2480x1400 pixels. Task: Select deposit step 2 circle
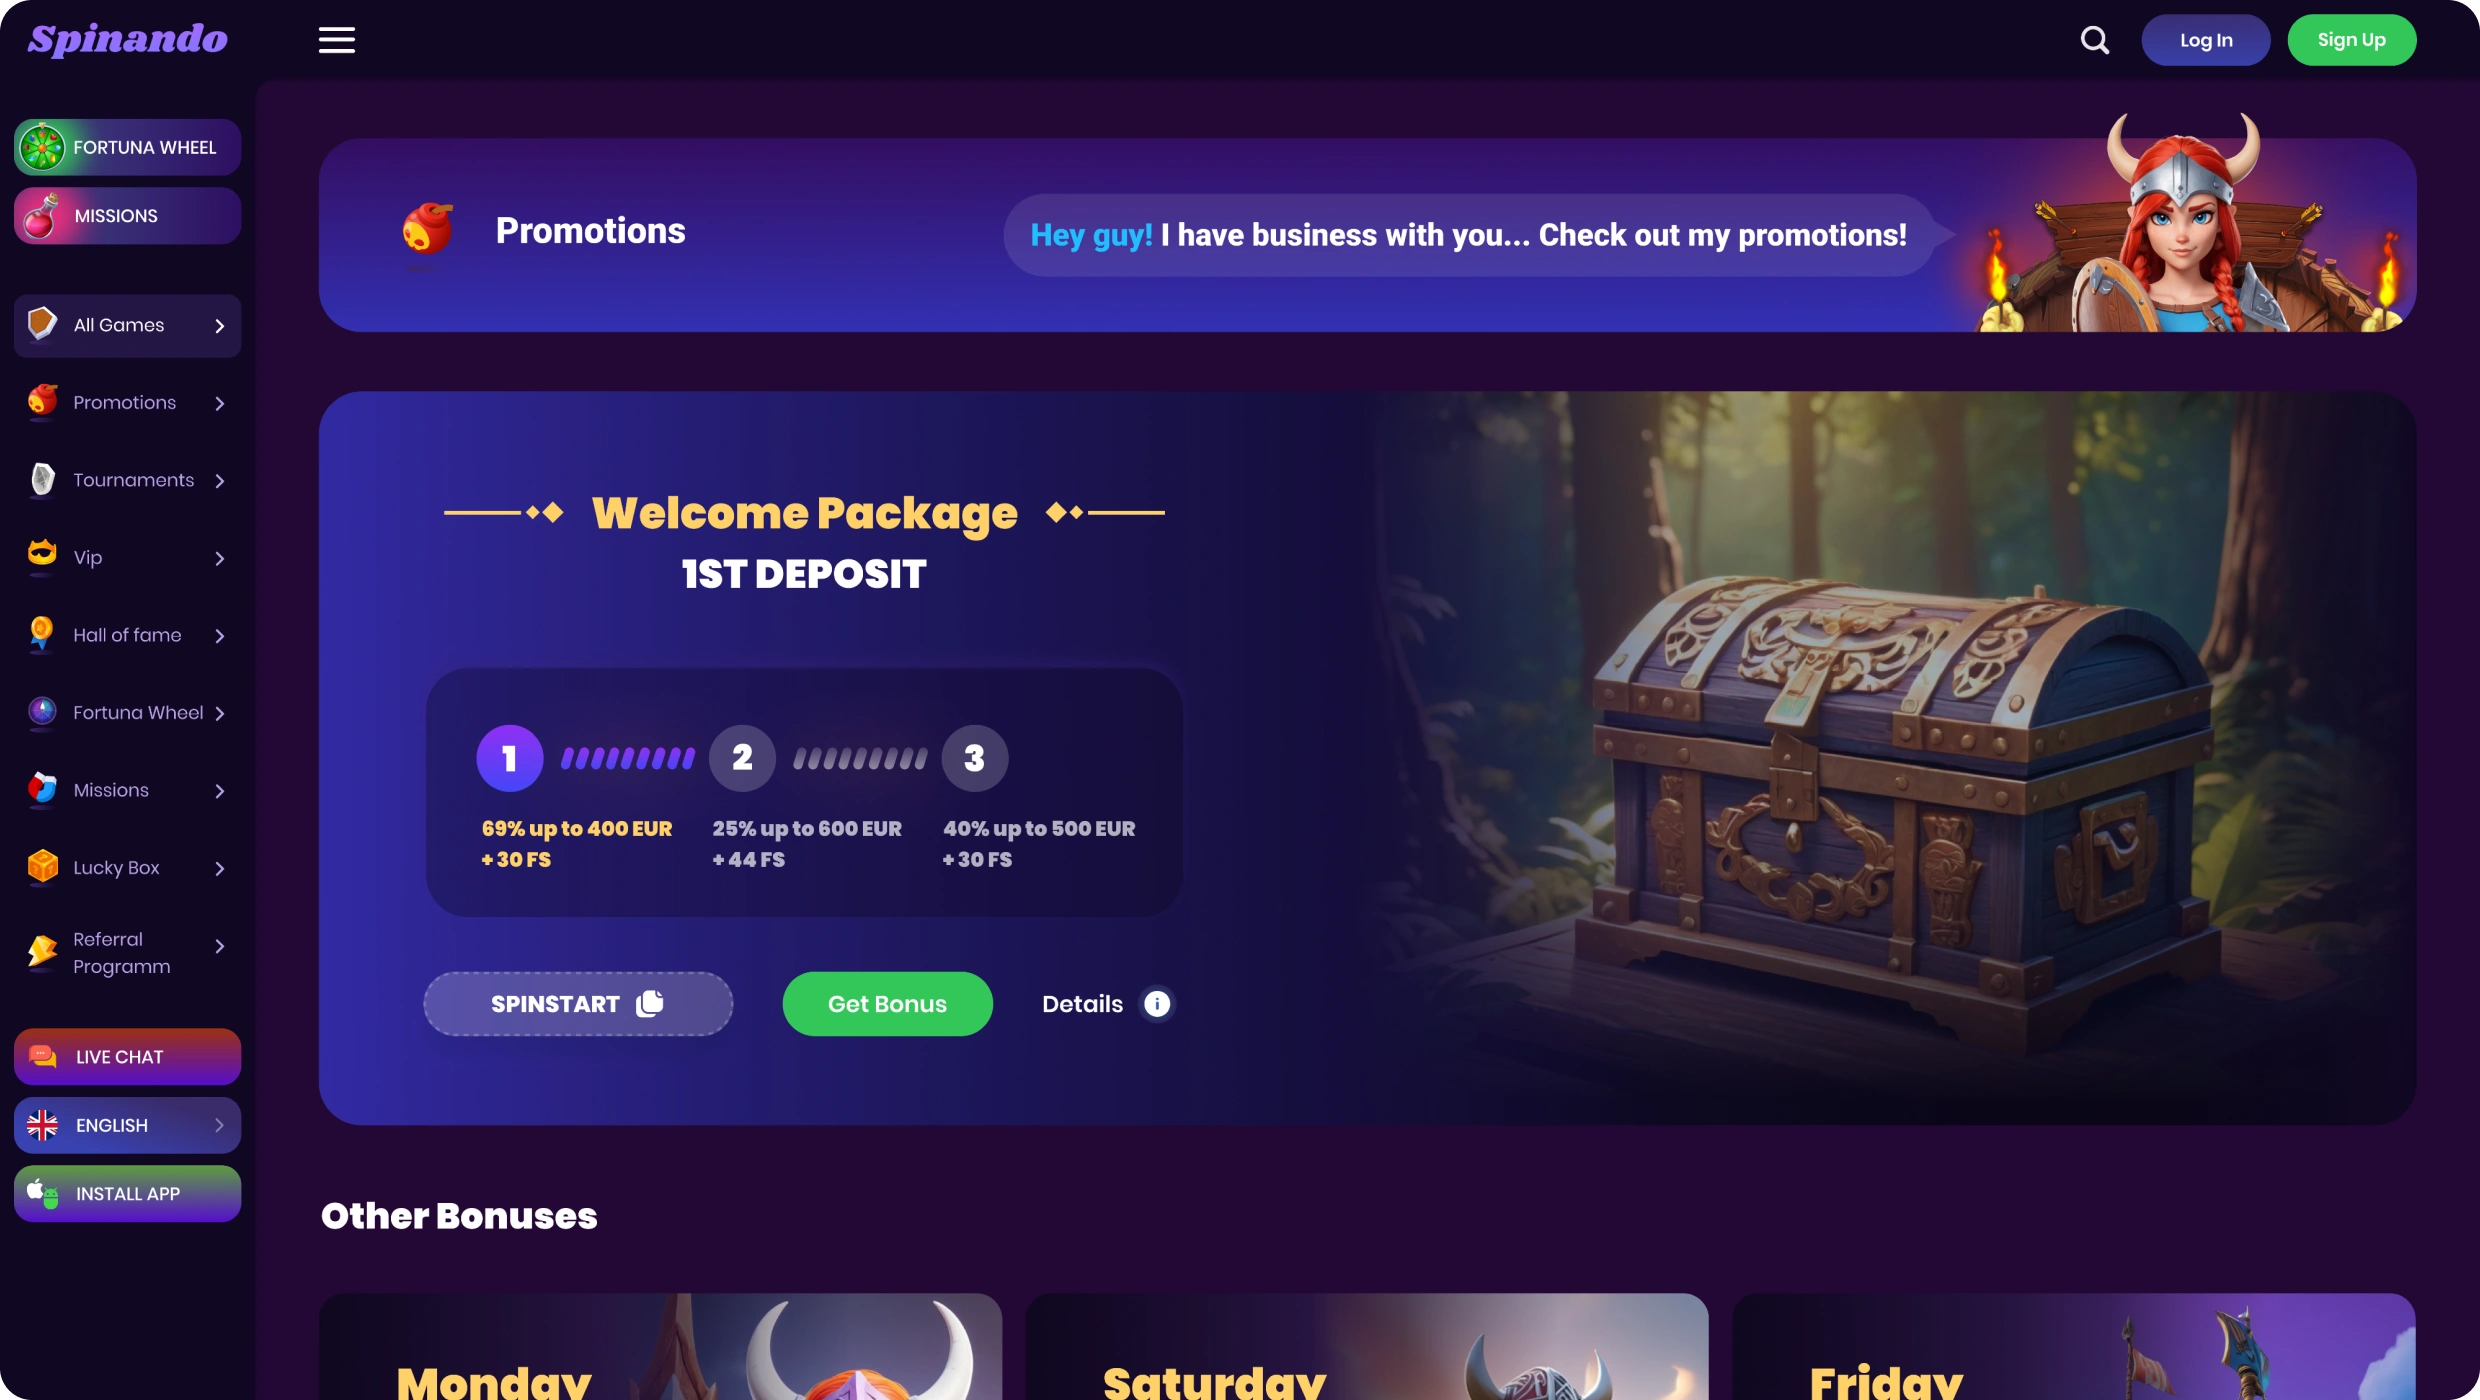(742, 758)
